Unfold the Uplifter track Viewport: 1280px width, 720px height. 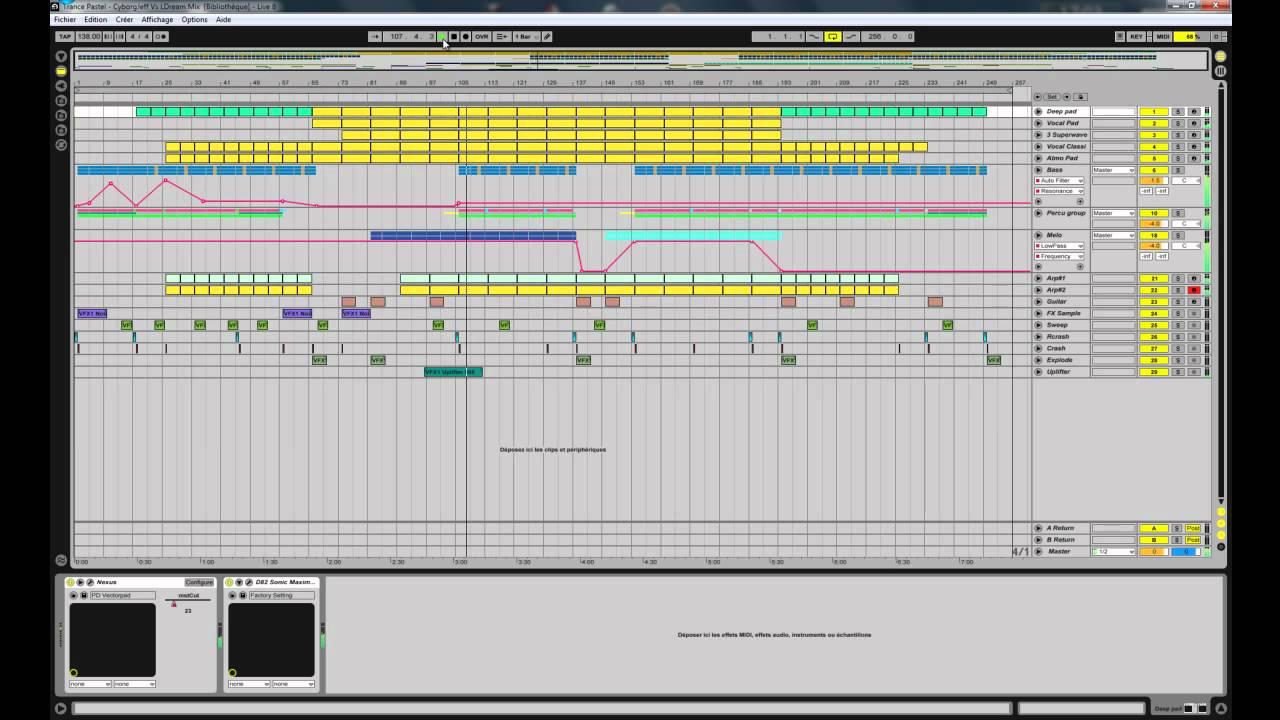point(1038,372)
